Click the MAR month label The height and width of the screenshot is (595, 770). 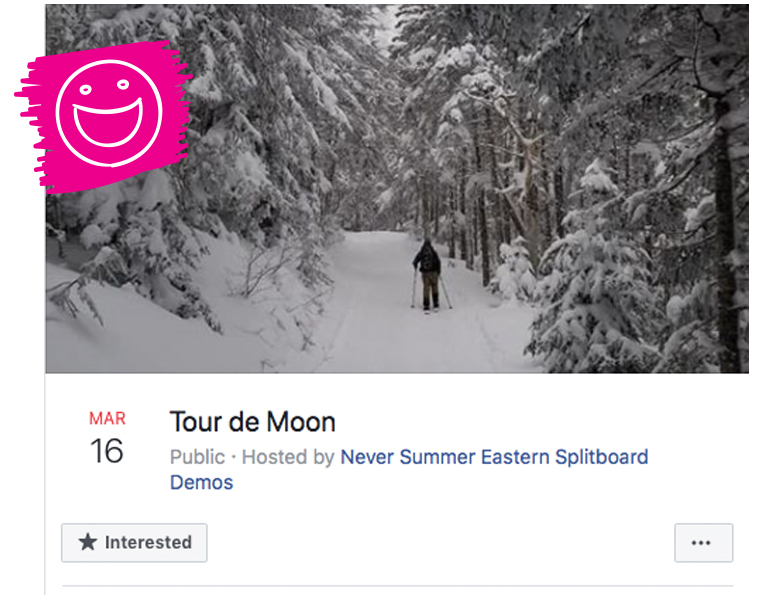point(107,419)
